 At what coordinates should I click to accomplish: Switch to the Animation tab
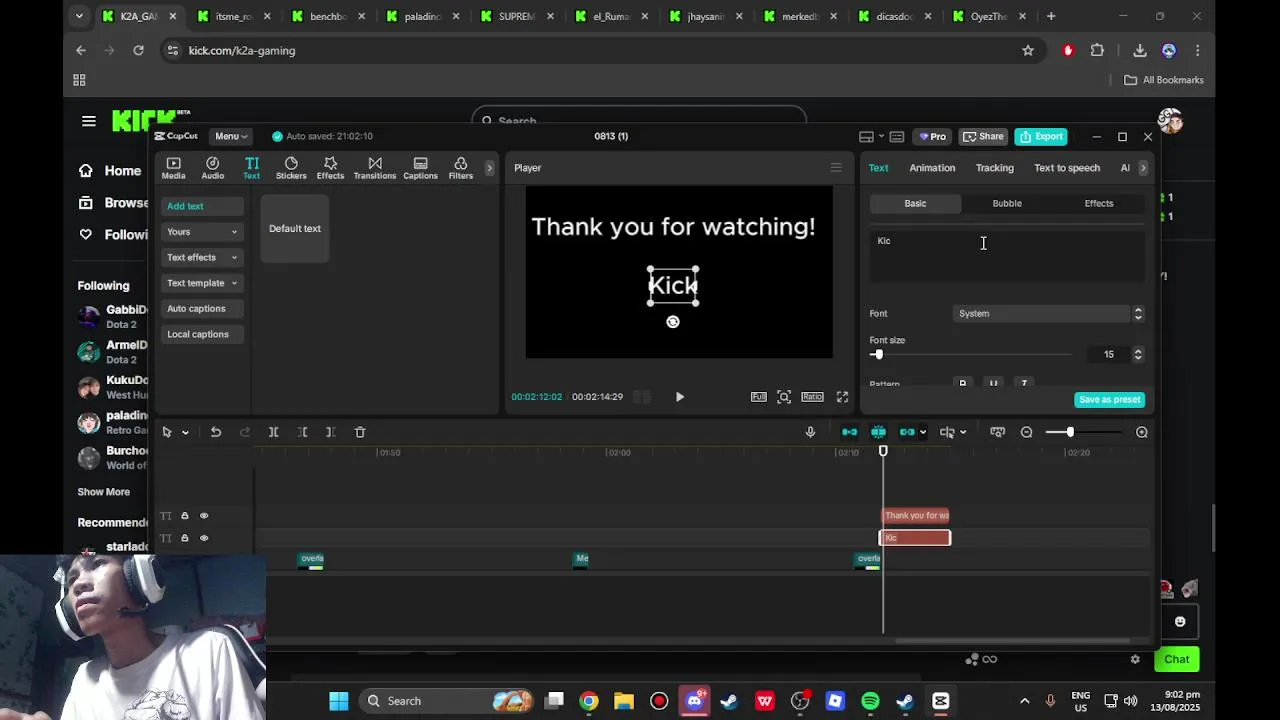(x=932, y=168)
